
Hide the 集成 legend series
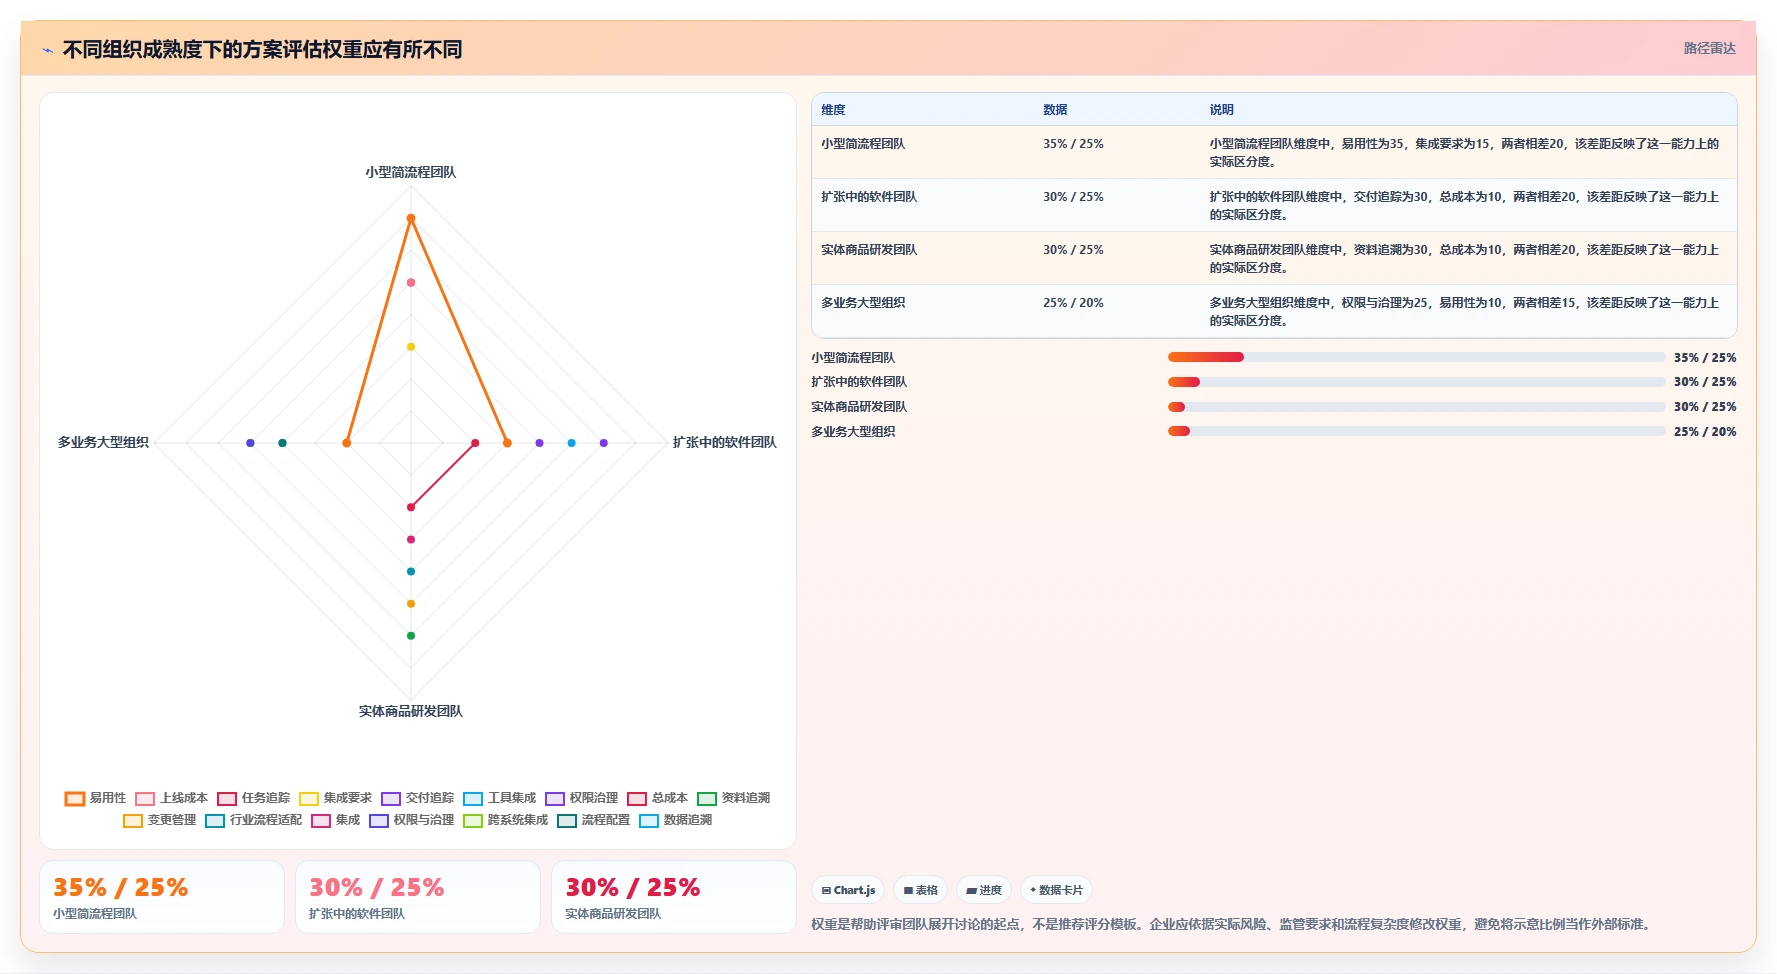pyautogui.click(x=336, y=820)
